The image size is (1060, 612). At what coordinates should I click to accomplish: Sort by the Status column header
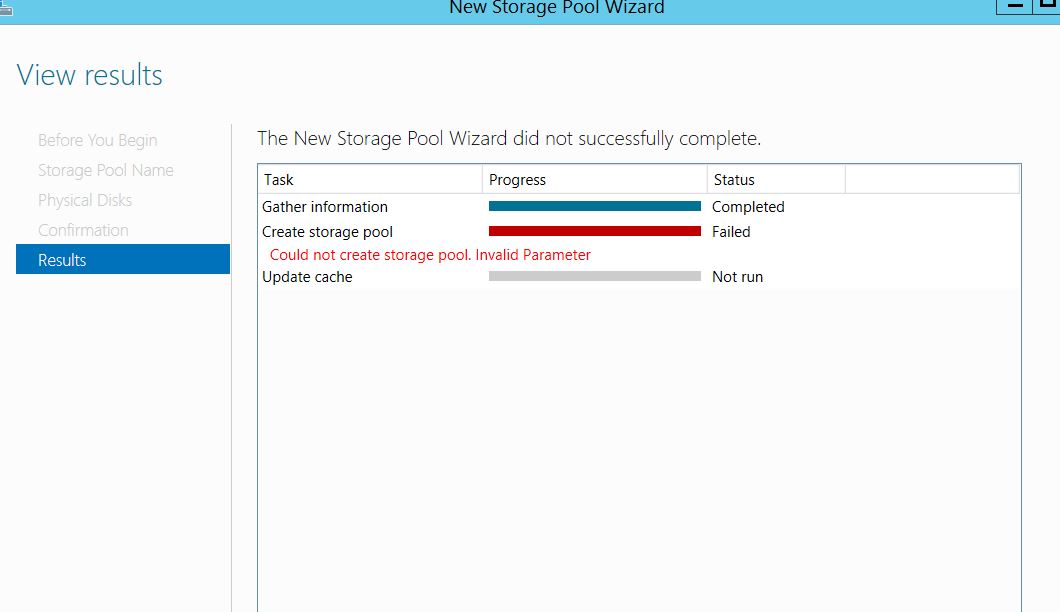[776, 179]
